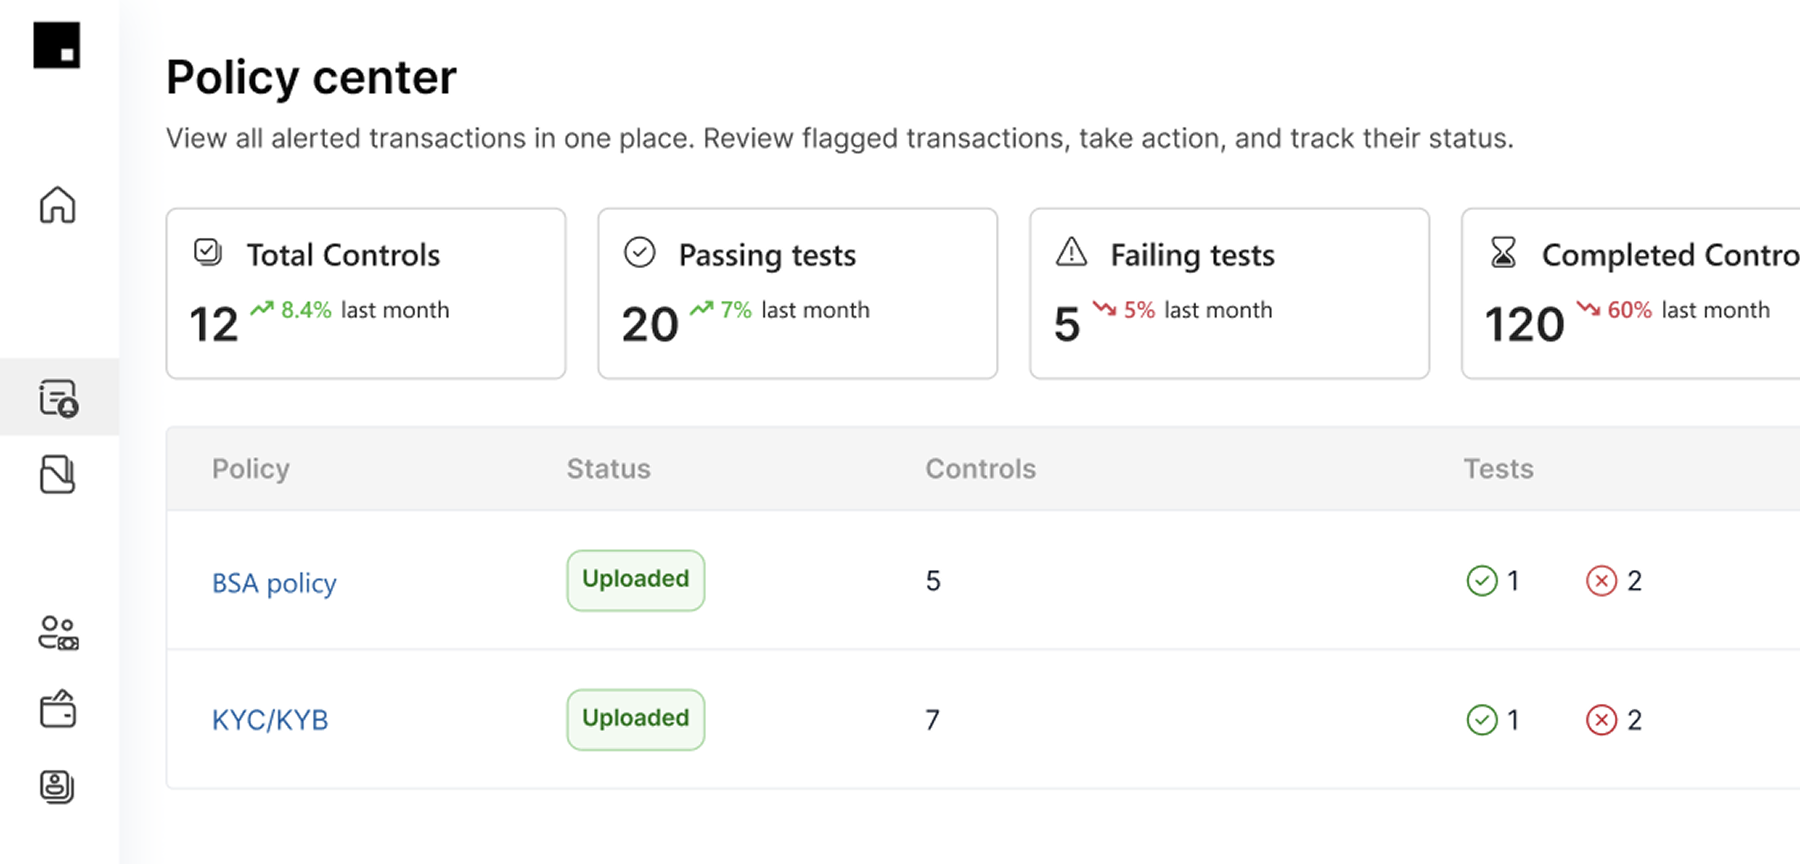
Task: Sort by the Status column header
Action: [x=608, y=469]
